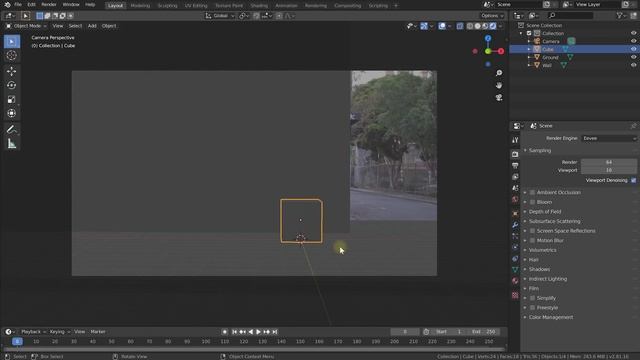
Task: Enable the Simplify checkbox
Action: click(x=532, y=298)
